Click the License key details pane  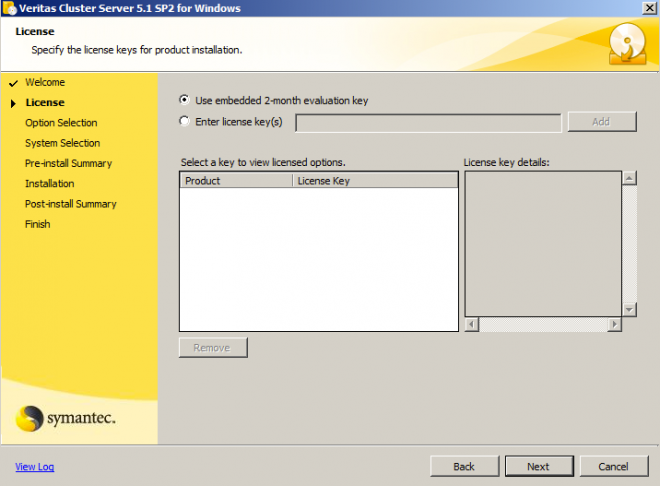[543, 244]
